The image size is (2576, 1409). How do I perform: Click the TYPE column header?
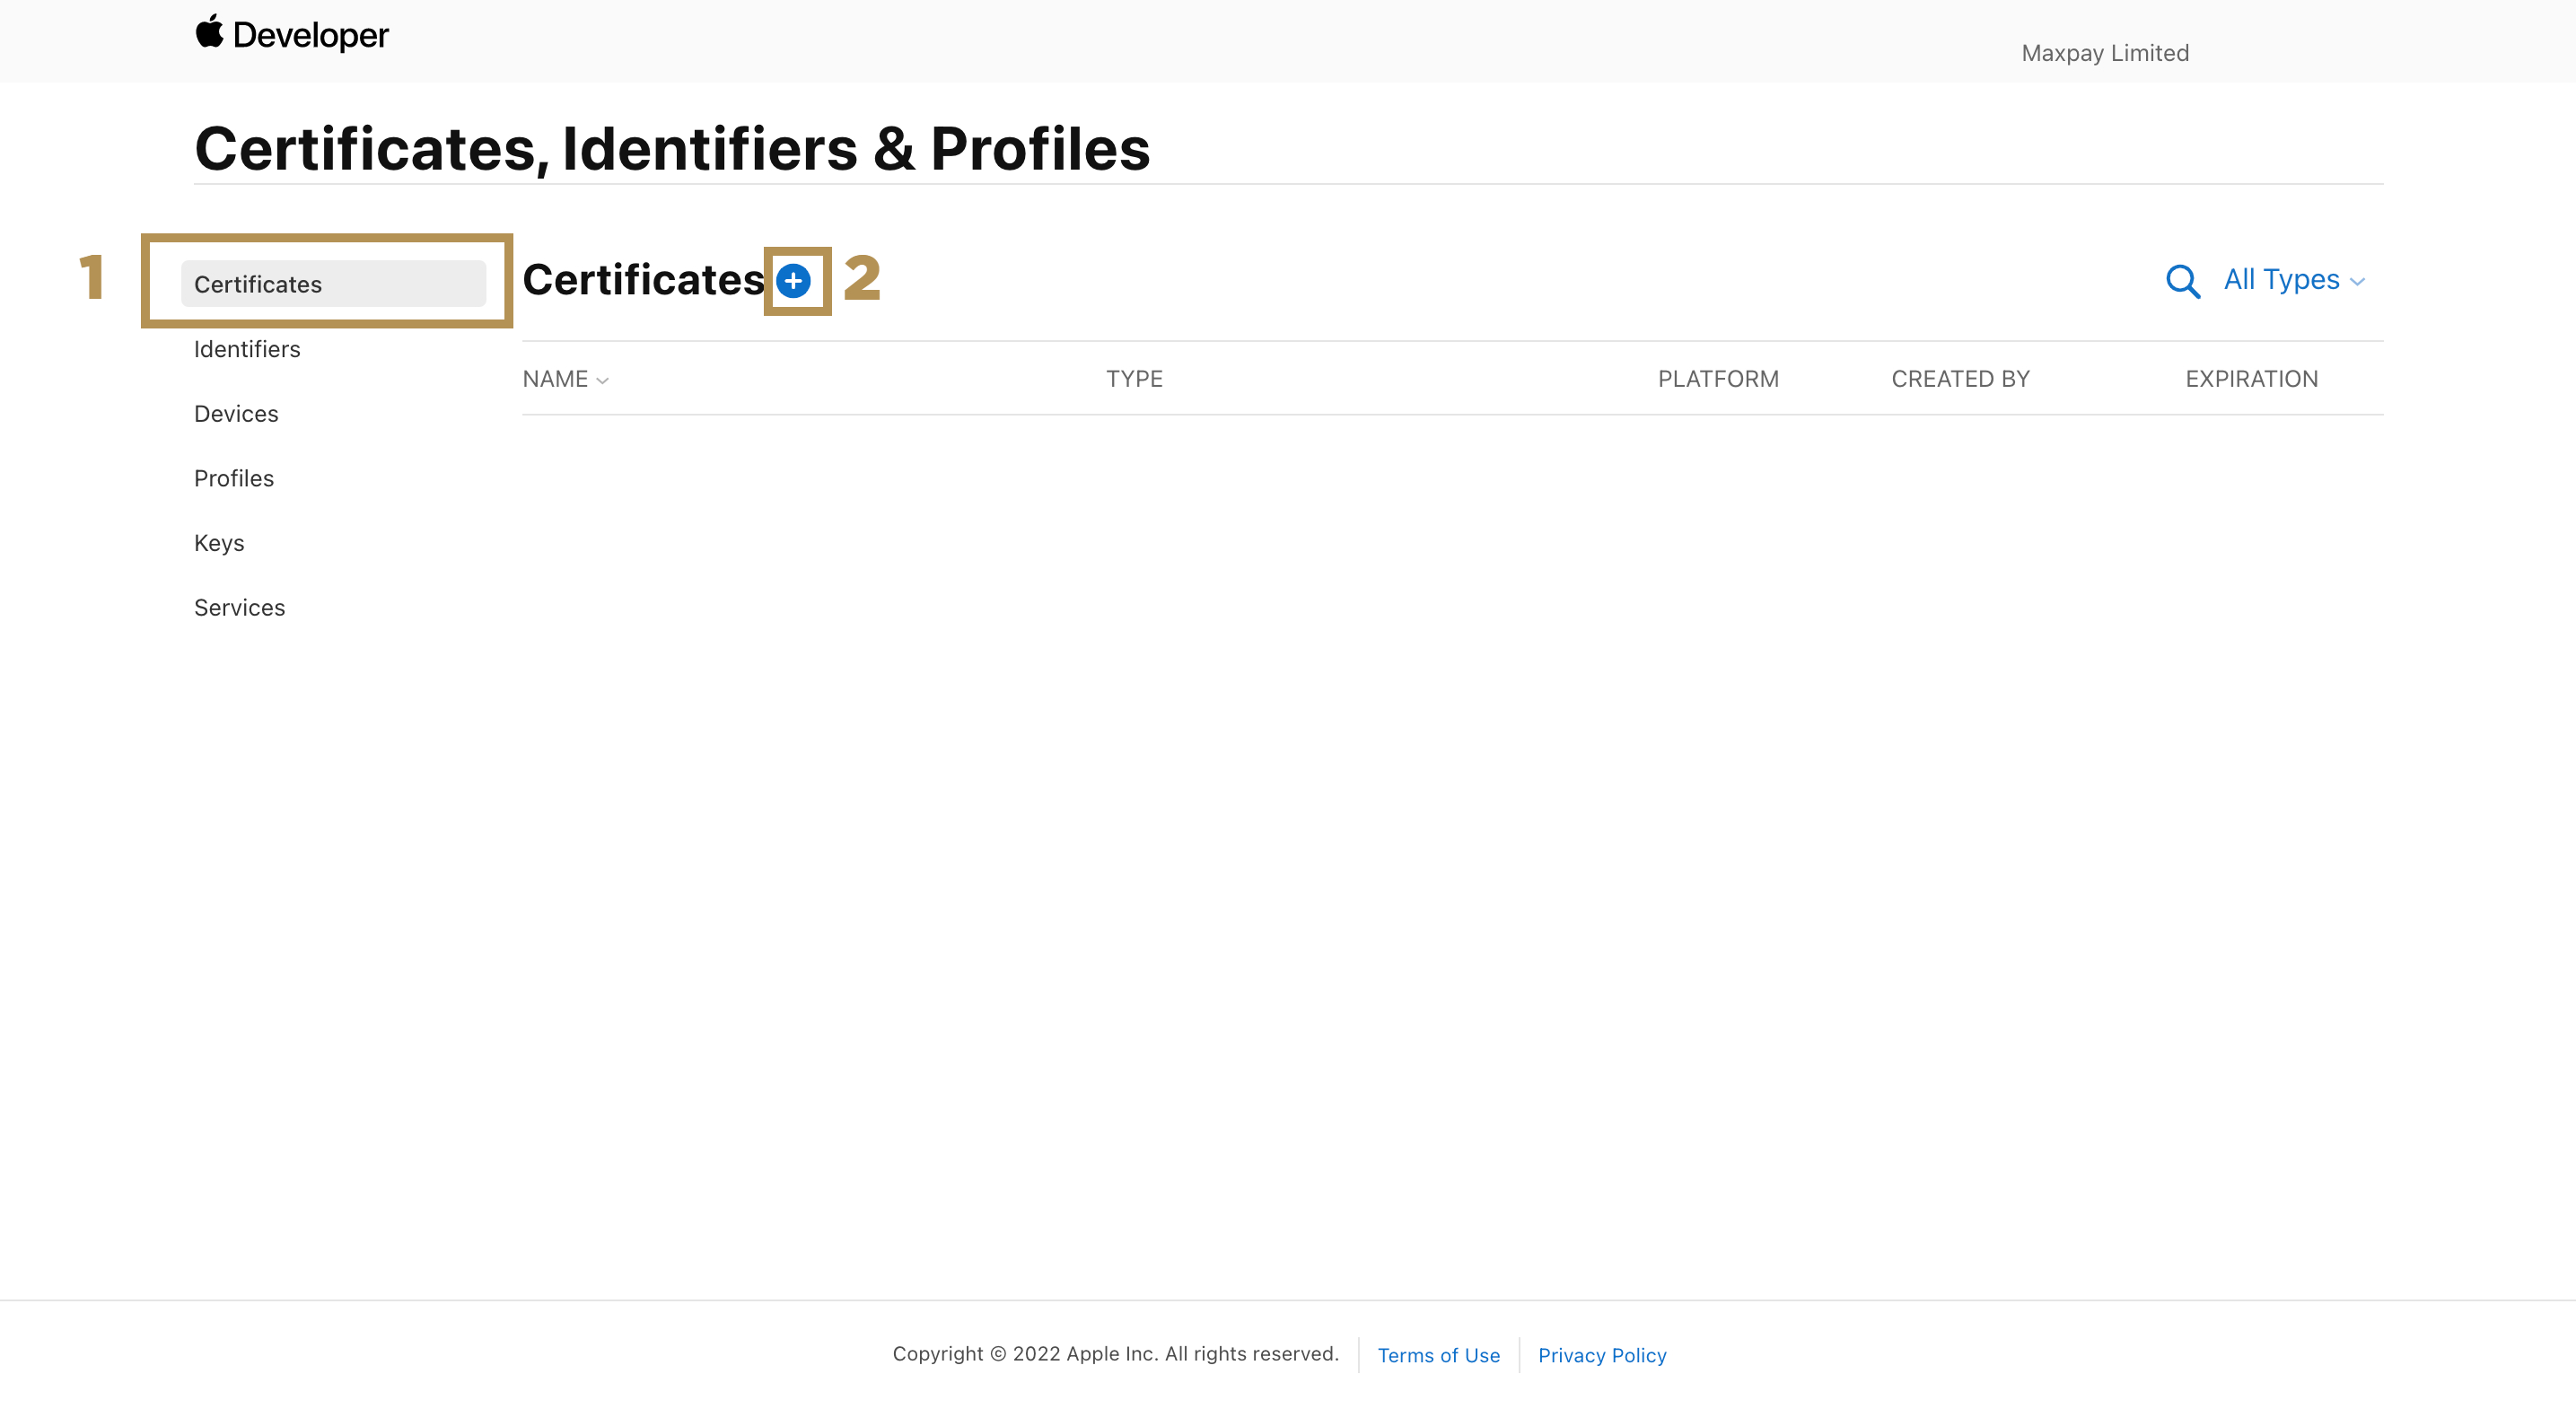(1134, 379)
